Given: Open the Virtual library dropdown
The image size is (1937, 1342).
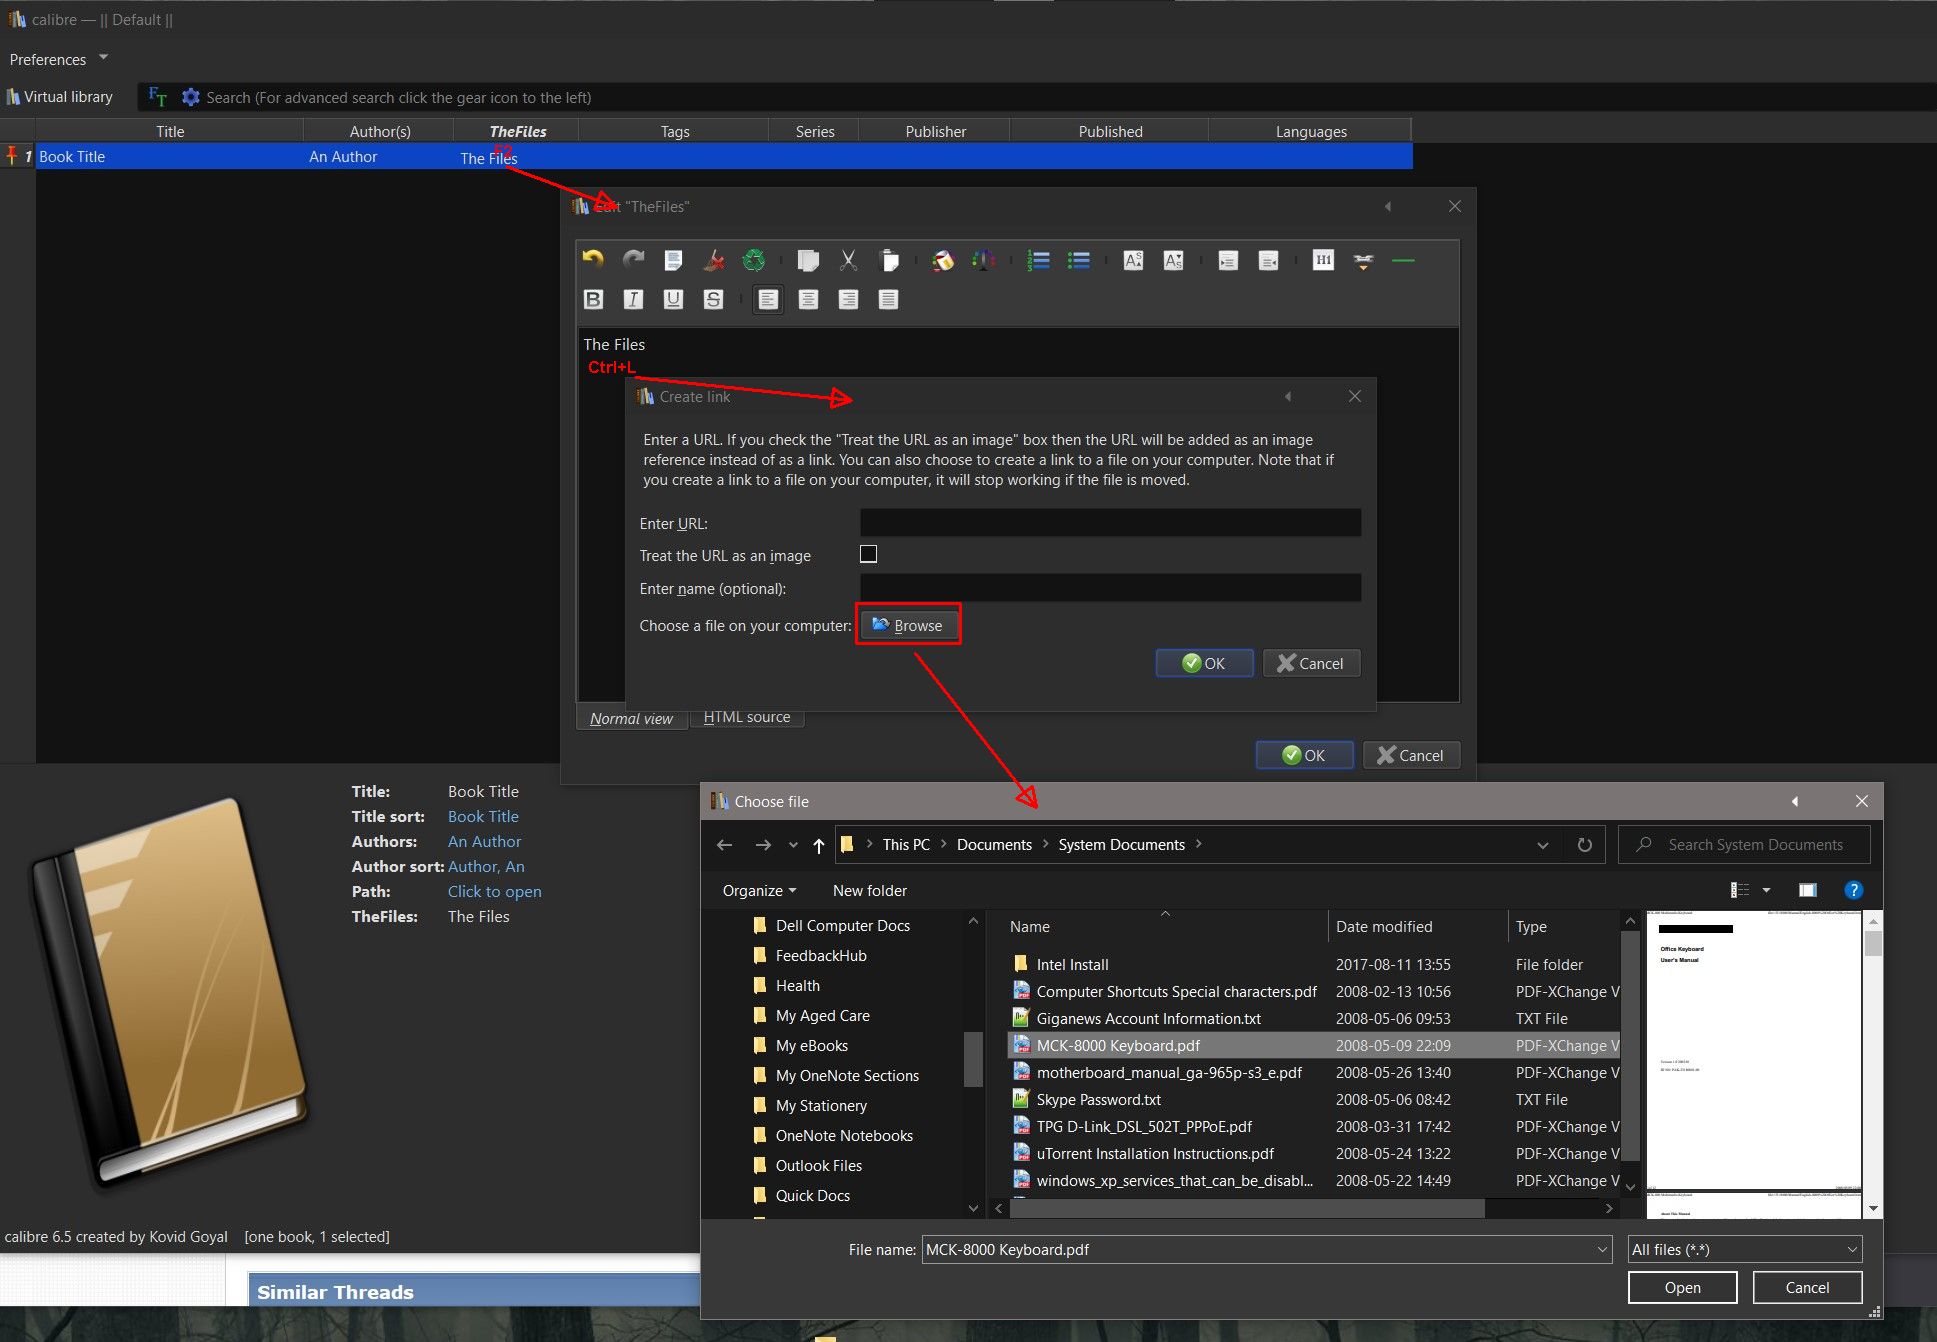Looking at the screenshot, I should (60, 97).
